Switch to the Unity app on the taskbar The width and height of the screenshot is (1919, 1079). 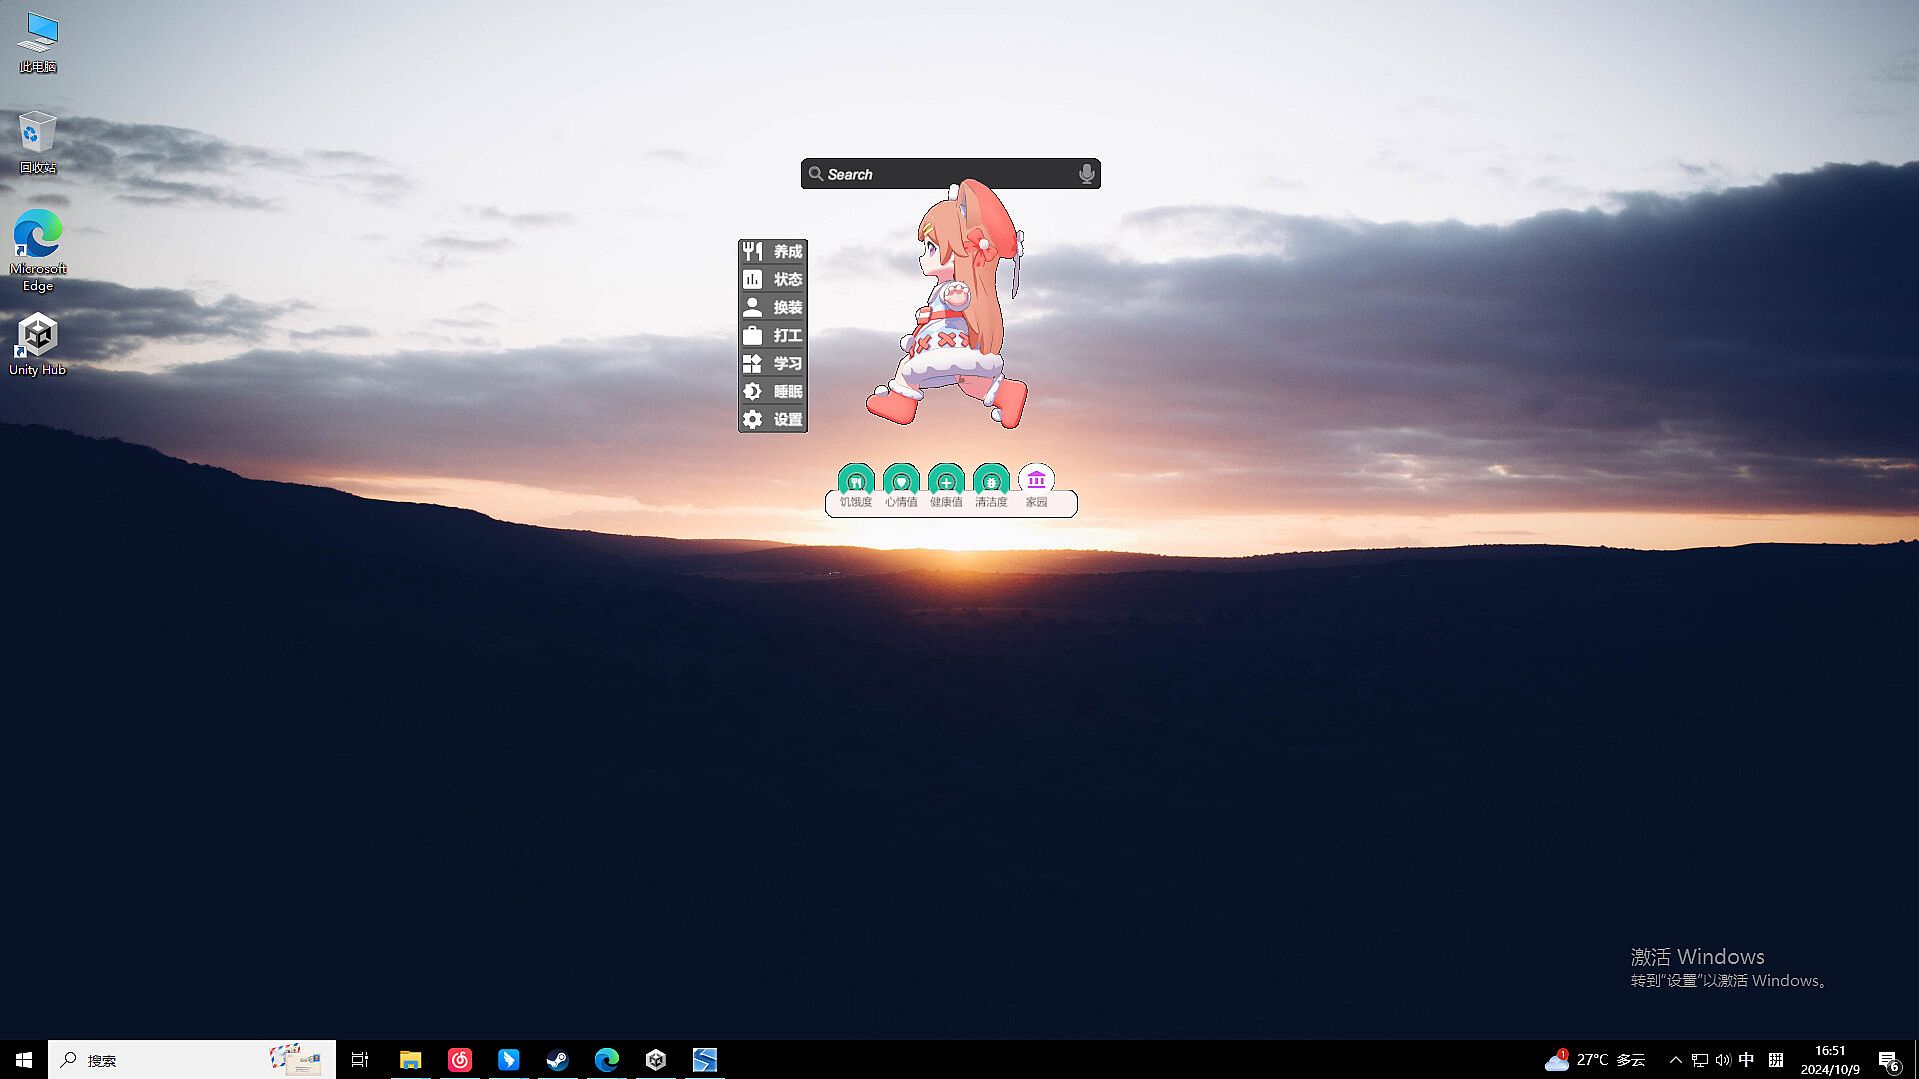pyautogui.click(x=656, y=1060)
